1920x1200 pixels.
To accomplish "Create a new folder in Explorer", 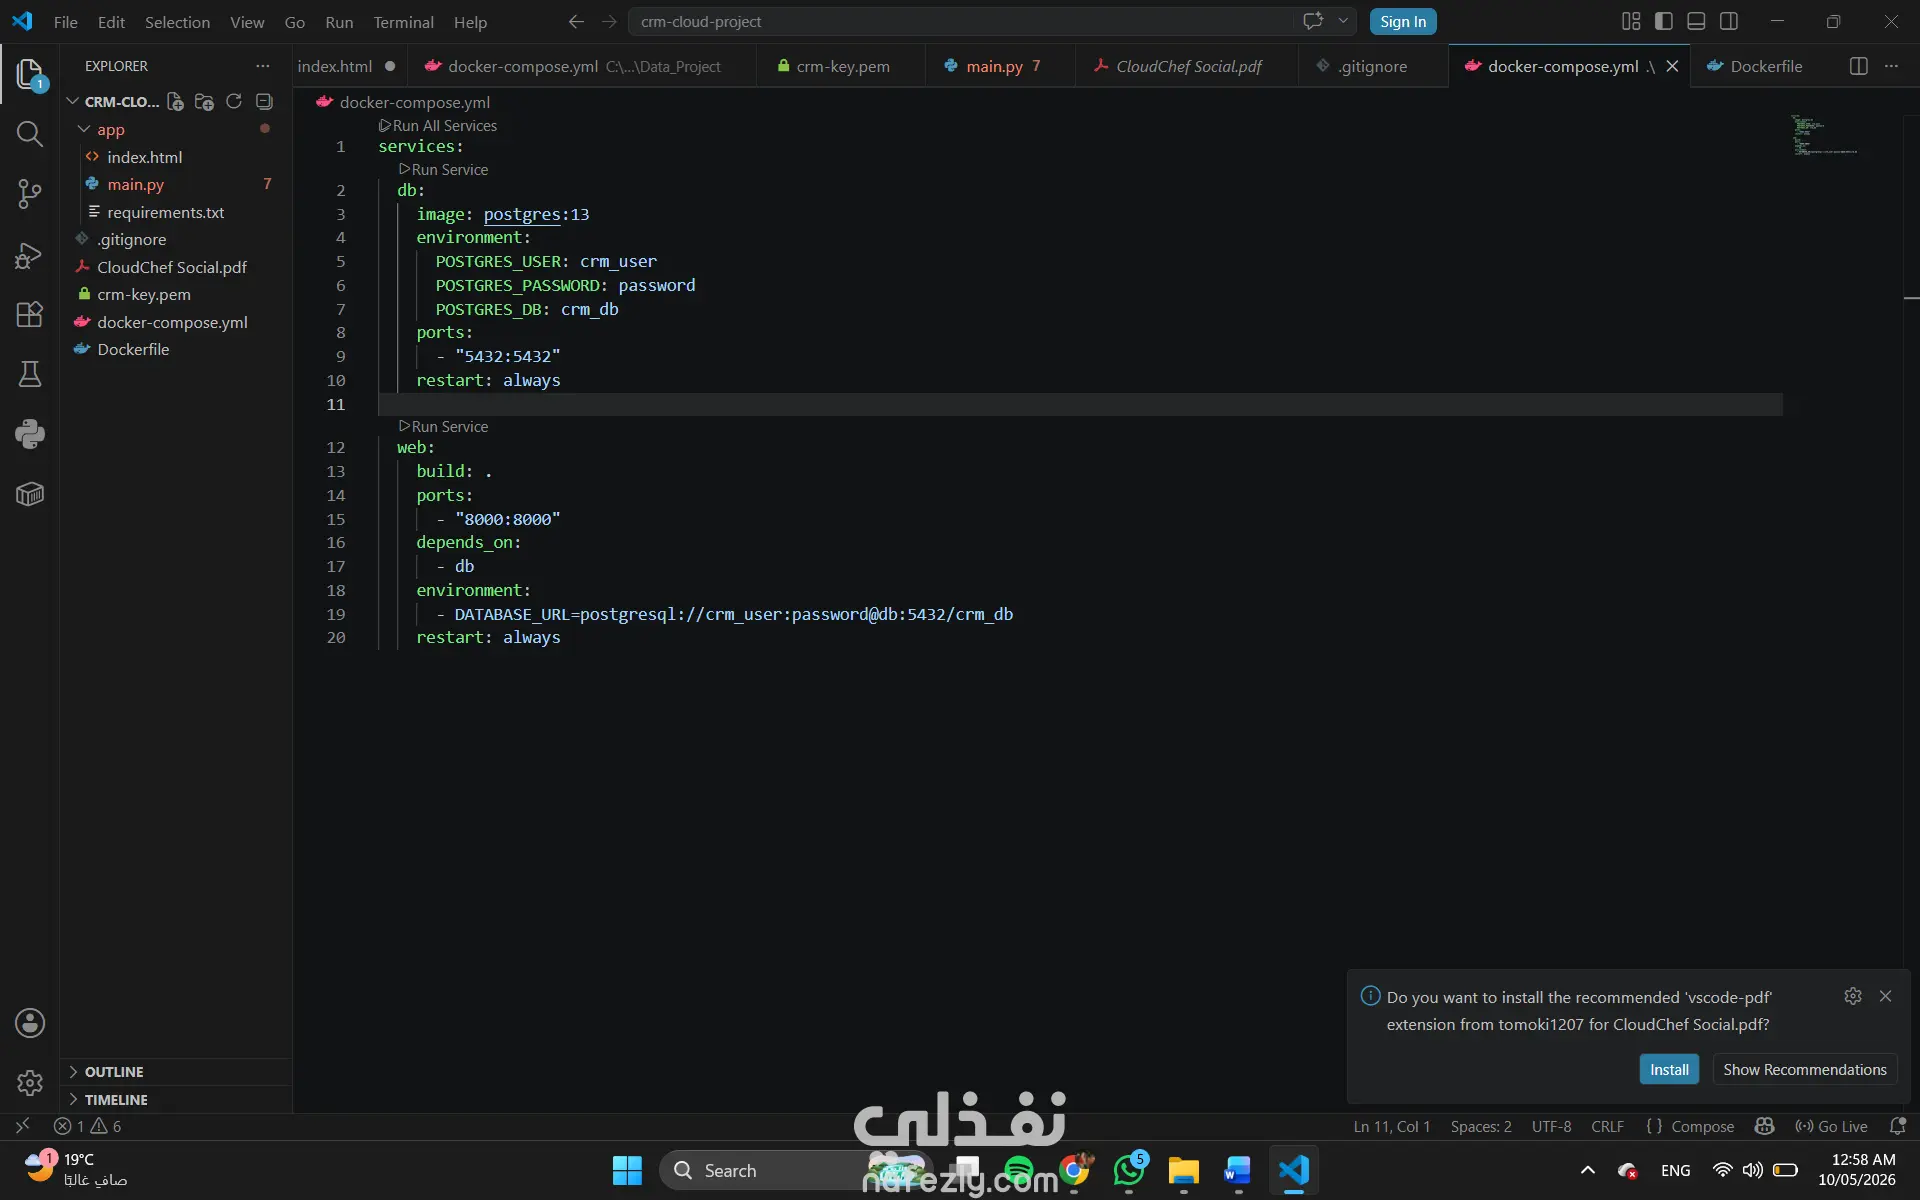I will tap(204, 101).
